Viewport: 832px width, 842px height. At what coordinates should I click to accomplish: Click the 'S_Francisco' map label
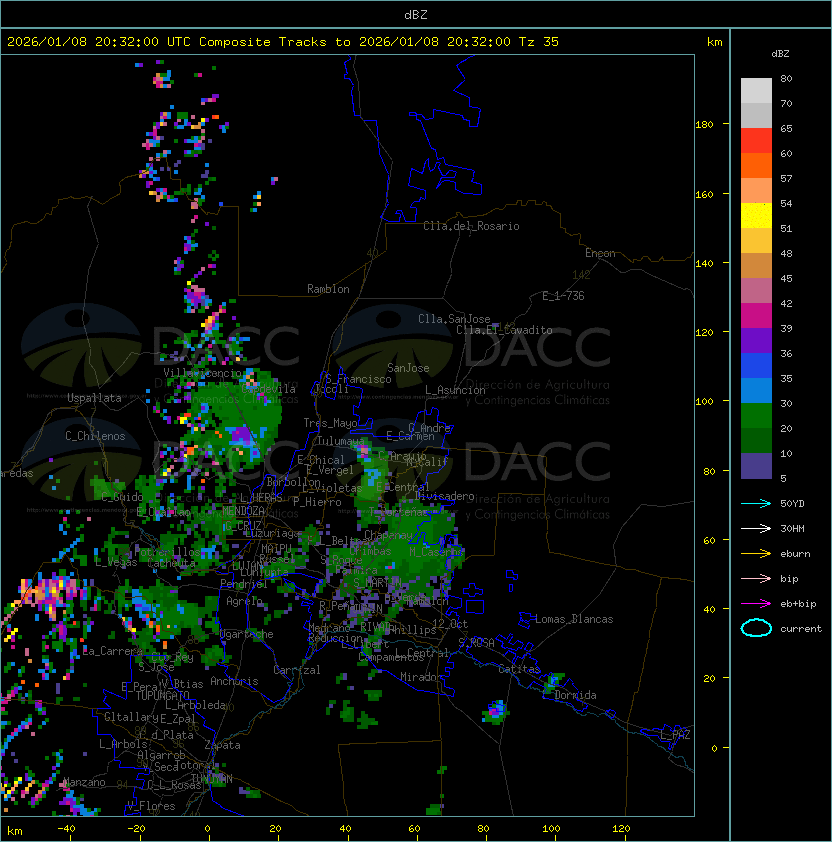tap(358, 379)
